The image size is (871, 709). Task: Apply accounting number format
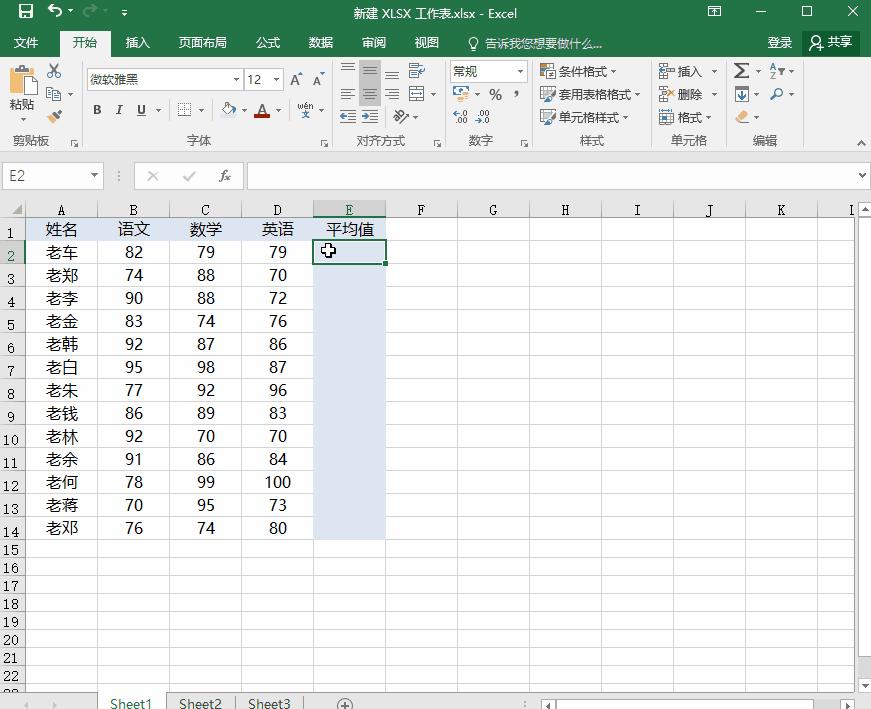(x=461, y=94)
